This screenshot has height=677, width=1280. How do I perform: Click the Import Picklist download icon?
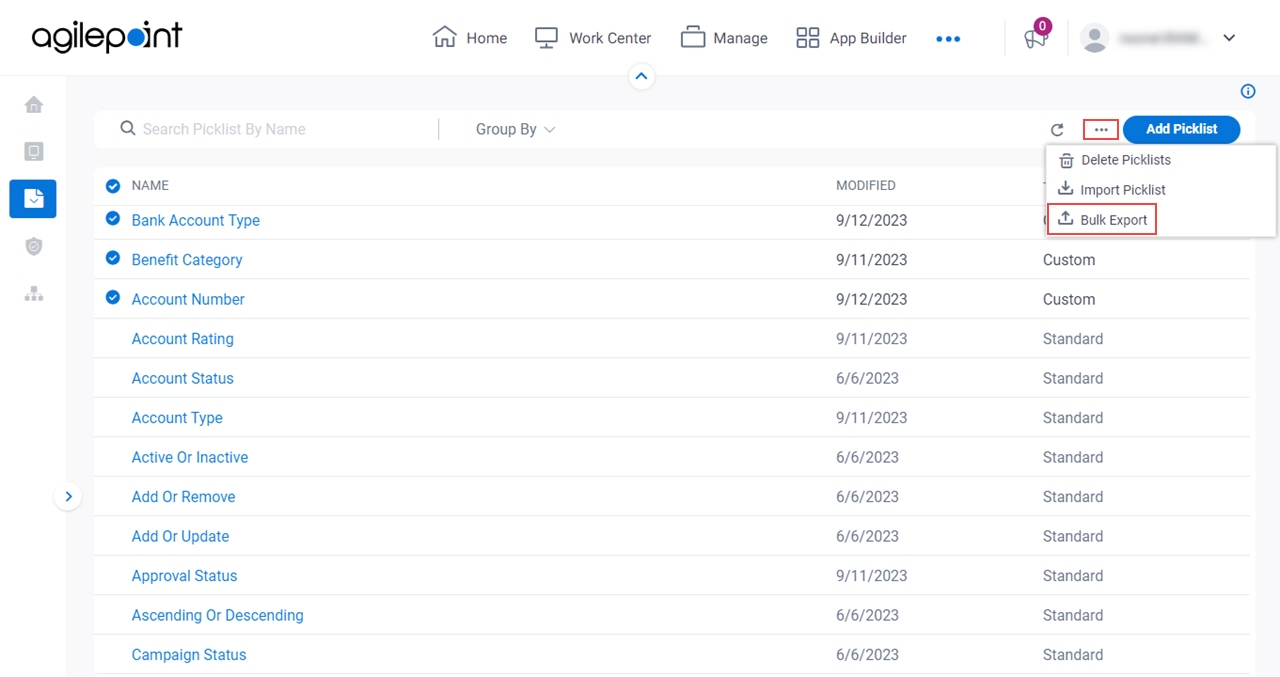[1066, 189]
